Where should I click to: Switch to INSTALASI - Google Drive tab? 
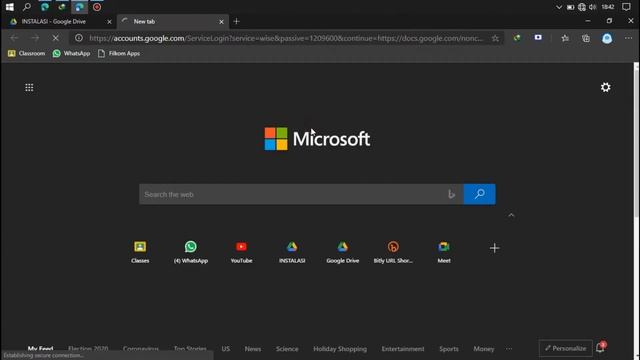[x=59, y=22]
